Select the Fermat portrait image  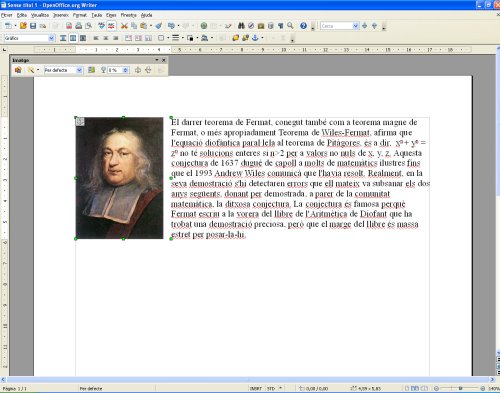pyautogui.click(x=120, y=178)
